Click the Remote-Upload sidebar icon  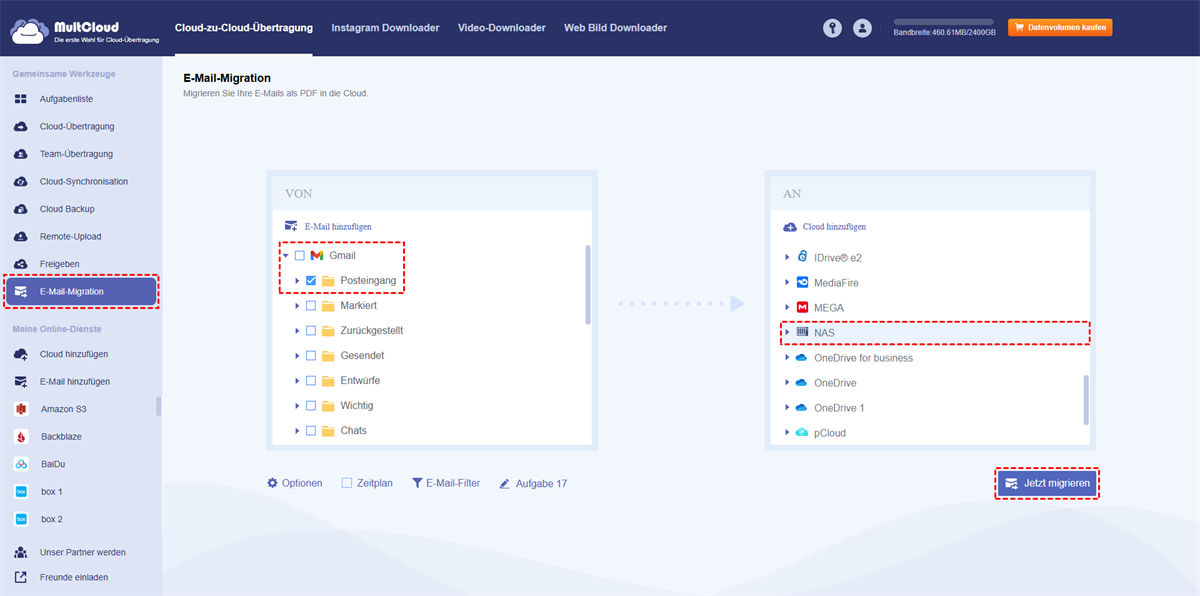[21, 237]
